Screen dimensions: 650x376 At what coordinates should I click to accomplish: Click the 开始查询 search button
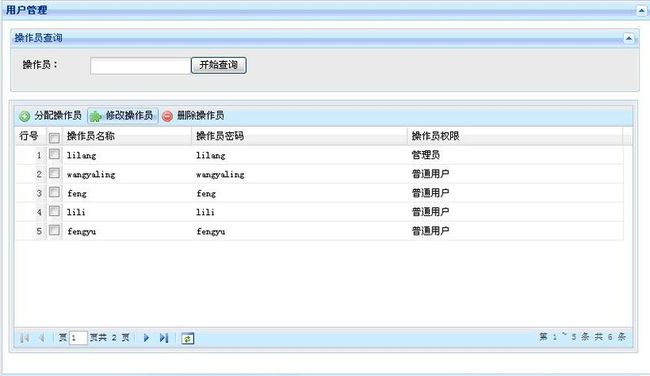(x=218, y=65)
